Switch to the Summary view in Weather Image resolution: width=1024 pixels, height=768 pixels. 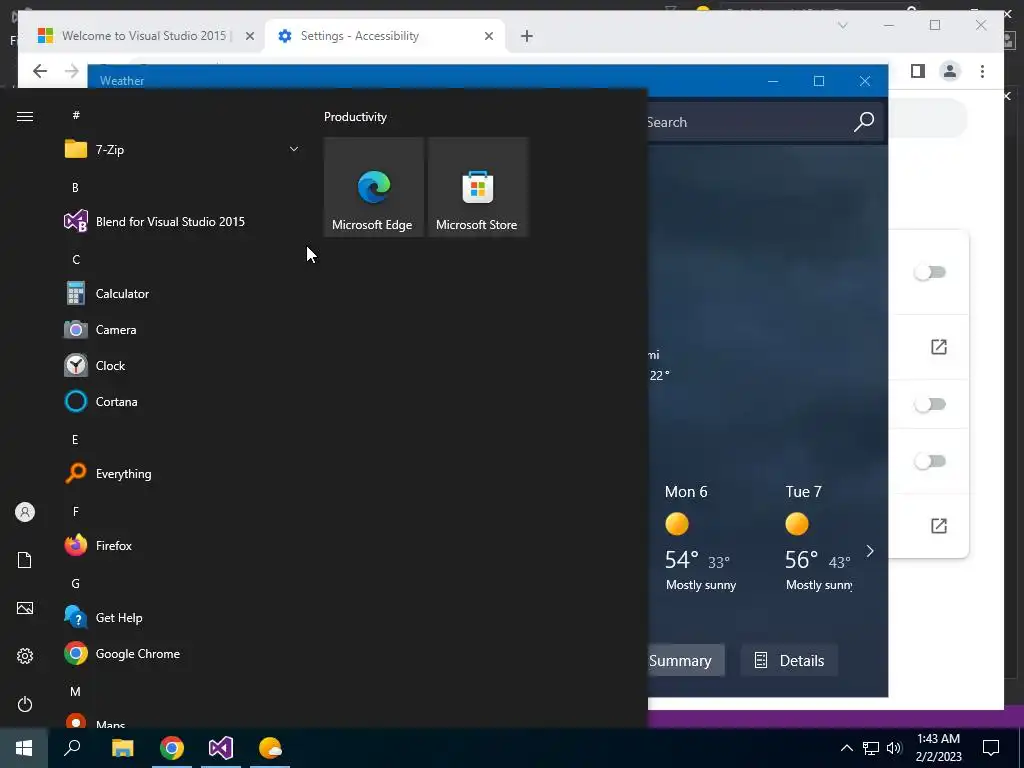pyautogui.click(x=686, y=660)
